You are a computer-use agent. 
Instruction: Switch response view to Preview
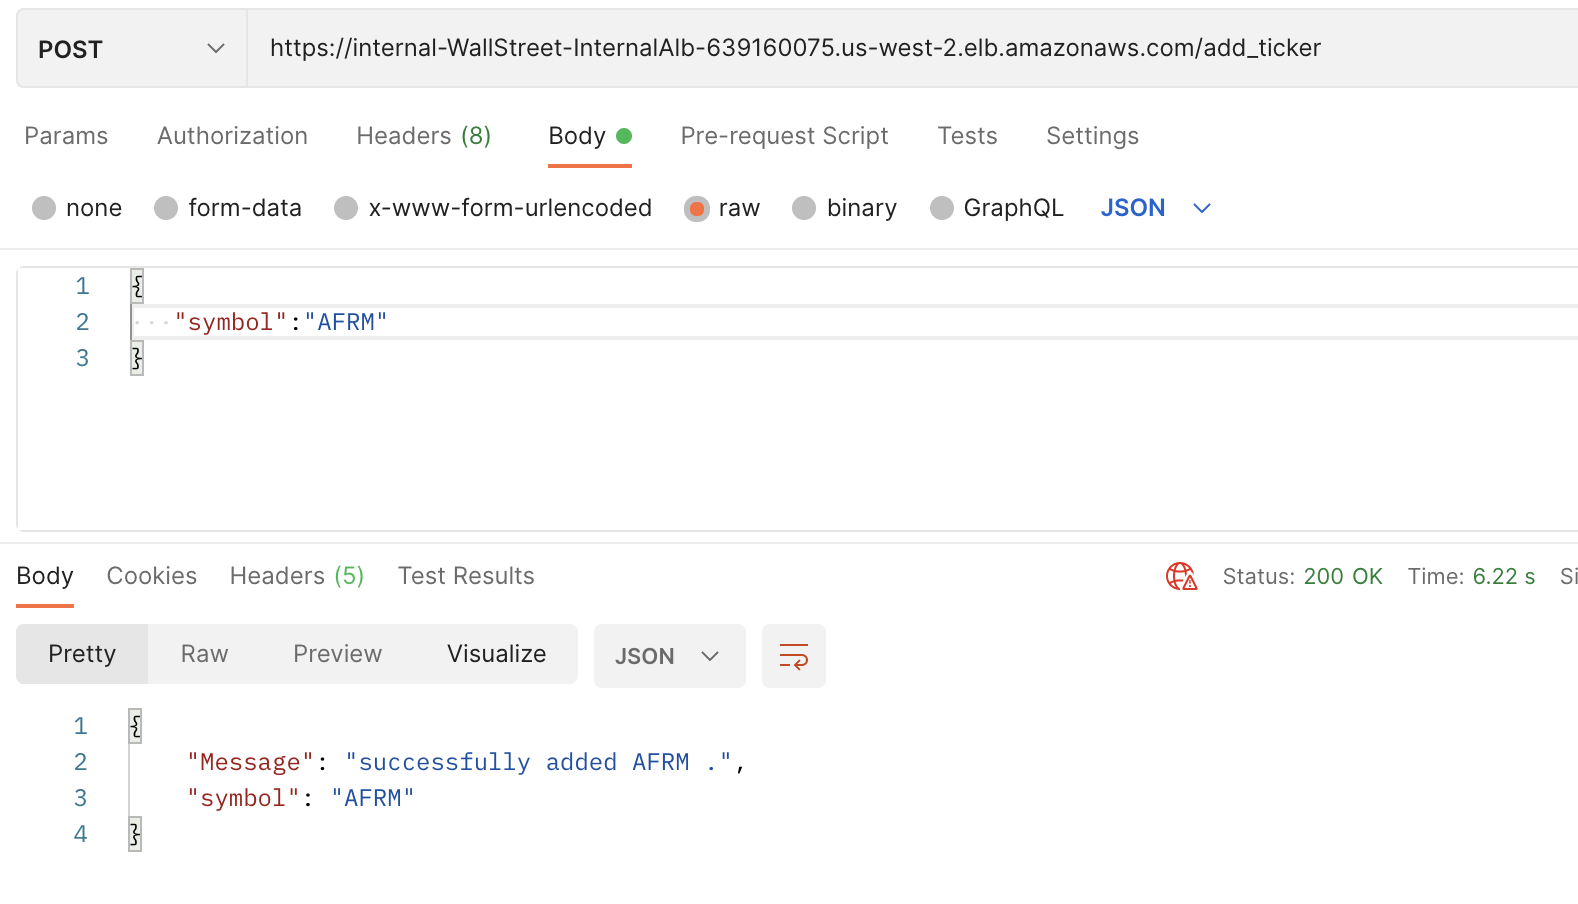point(337,654)
